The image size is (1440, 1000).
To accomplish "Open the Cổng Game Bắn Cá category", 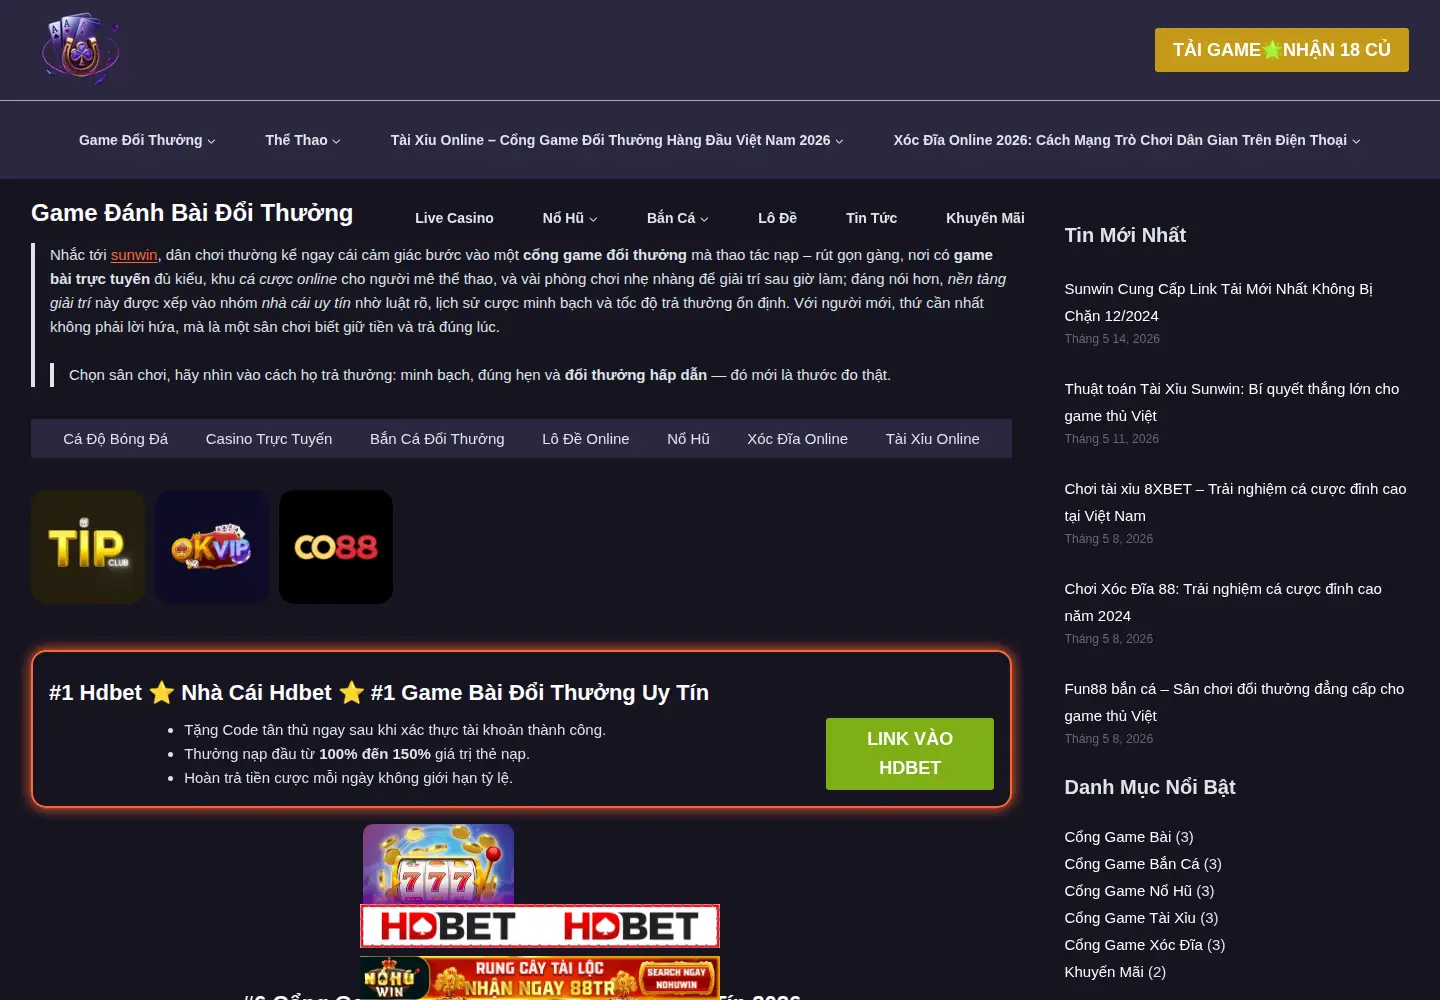I will (x=1131, y=864).
